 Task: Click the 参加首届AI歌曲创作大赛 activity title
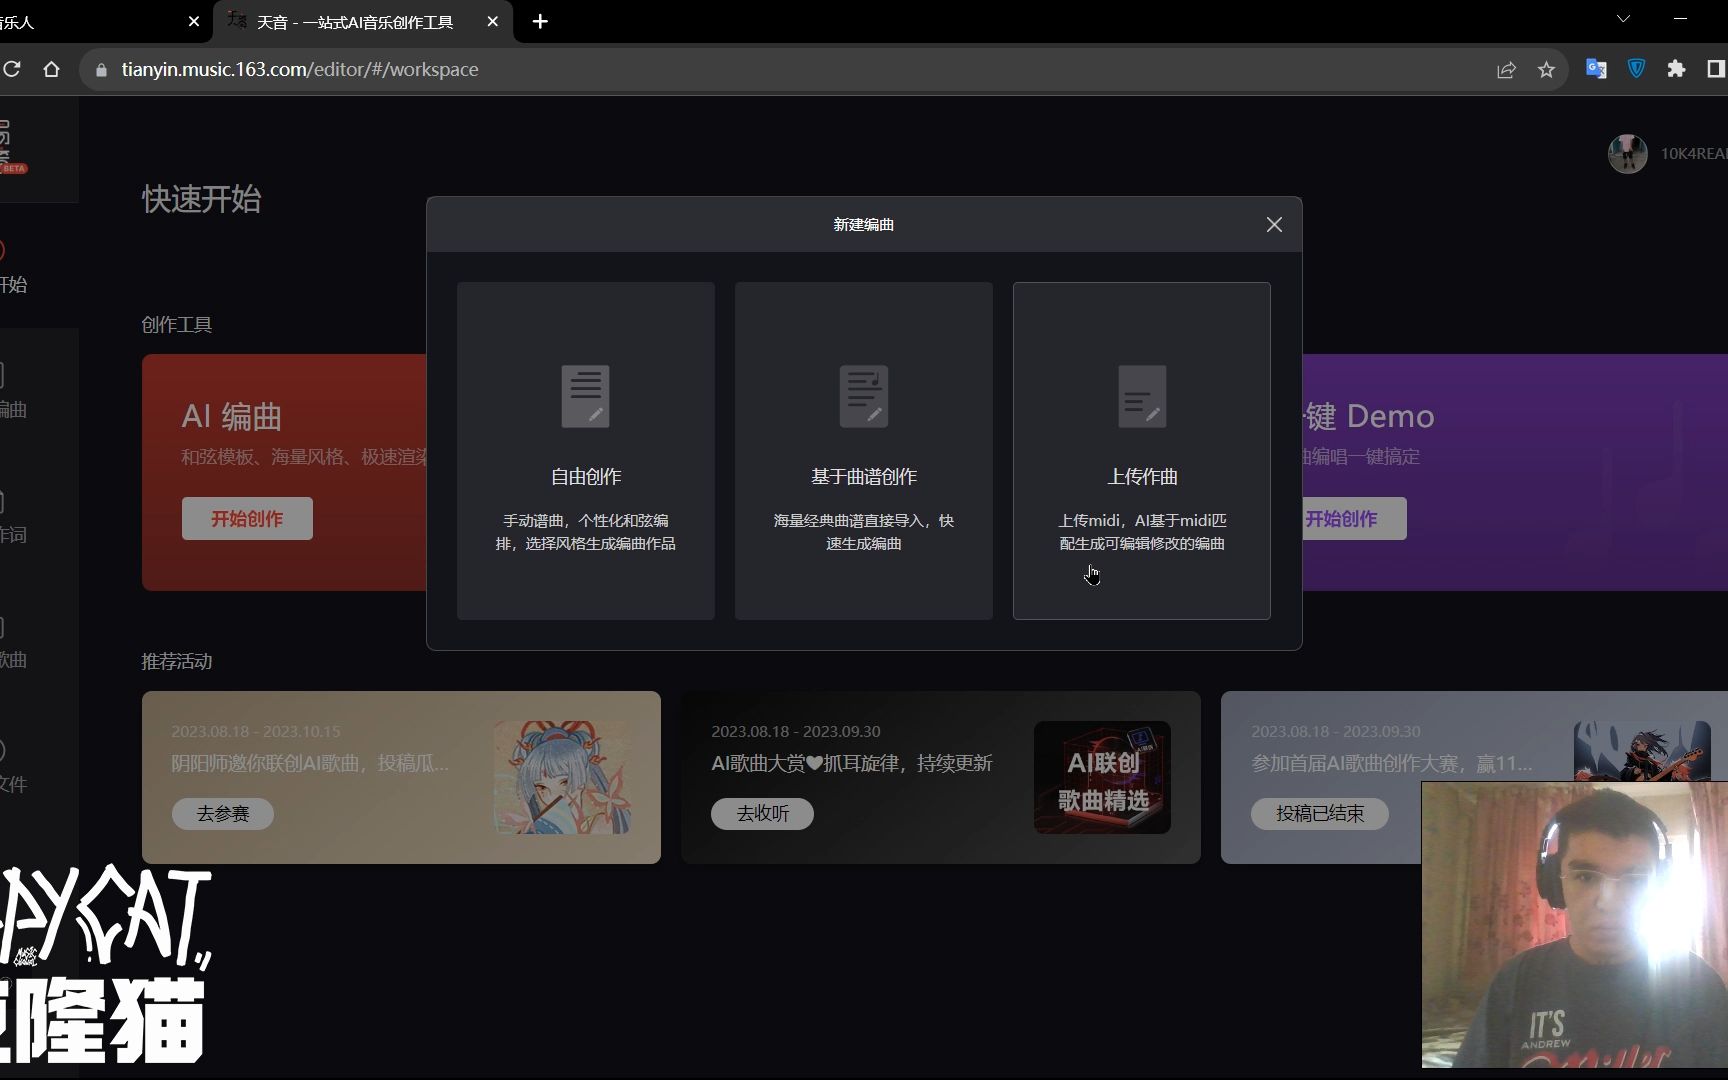coord(1391,763)
